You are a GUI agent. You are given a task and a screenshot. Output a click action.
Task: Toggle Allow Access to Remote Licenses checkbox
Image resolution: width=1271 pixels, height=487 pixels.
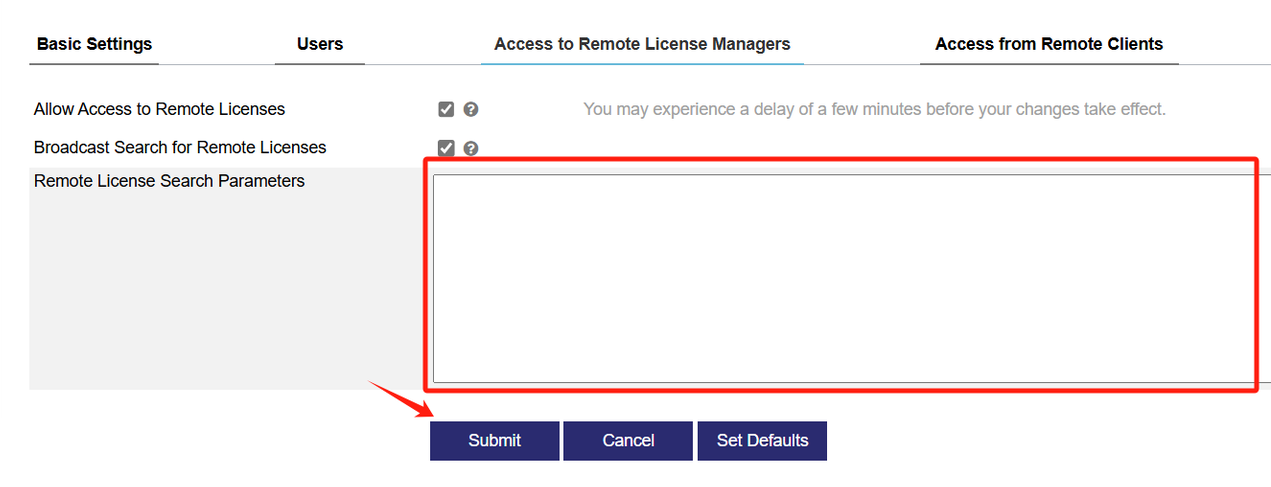click(x=446, y=110)
